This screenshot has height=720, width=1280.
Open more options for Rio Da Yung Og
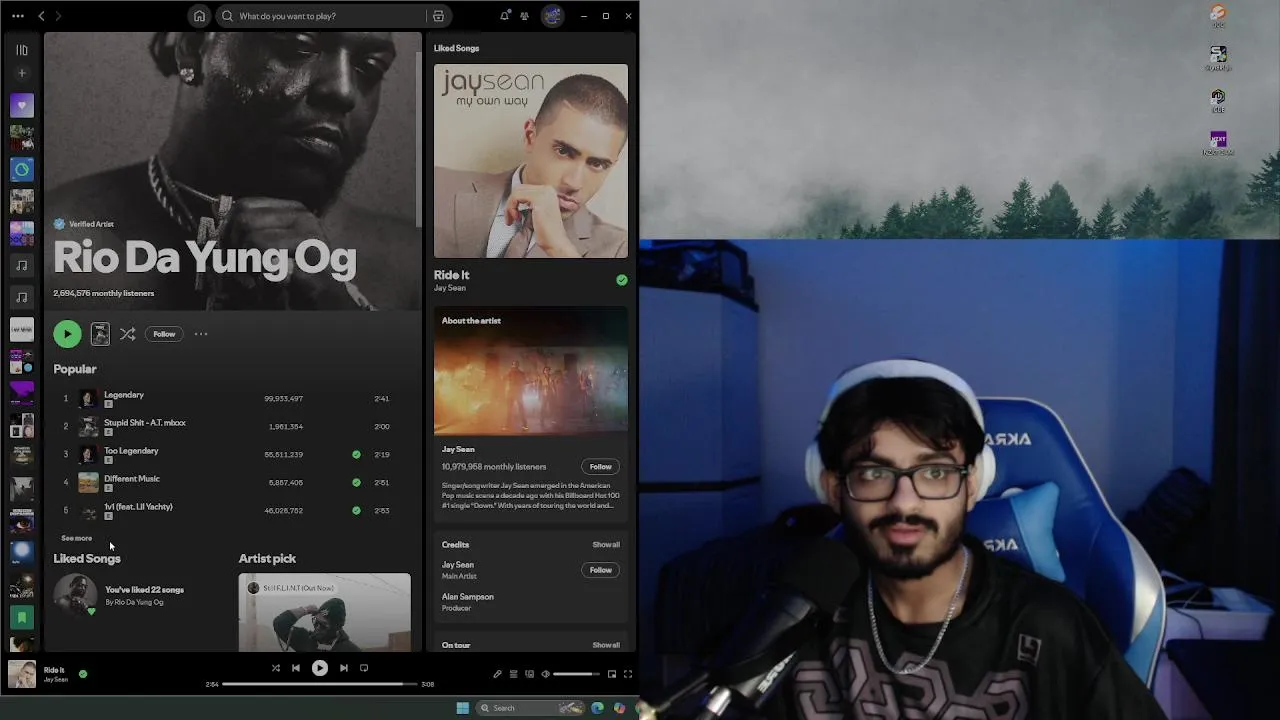tap(201, 334)
